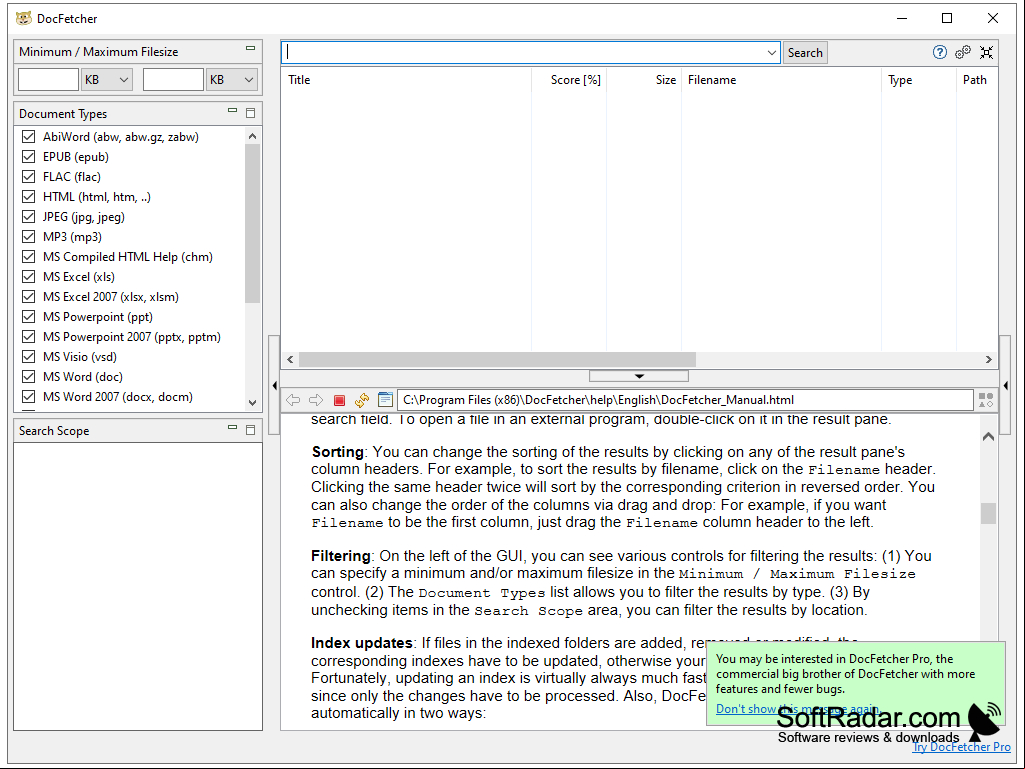The image size is (1025, 769).
Task: Open the minimum filesize KB unit dropdown
Action: point(107,80)
